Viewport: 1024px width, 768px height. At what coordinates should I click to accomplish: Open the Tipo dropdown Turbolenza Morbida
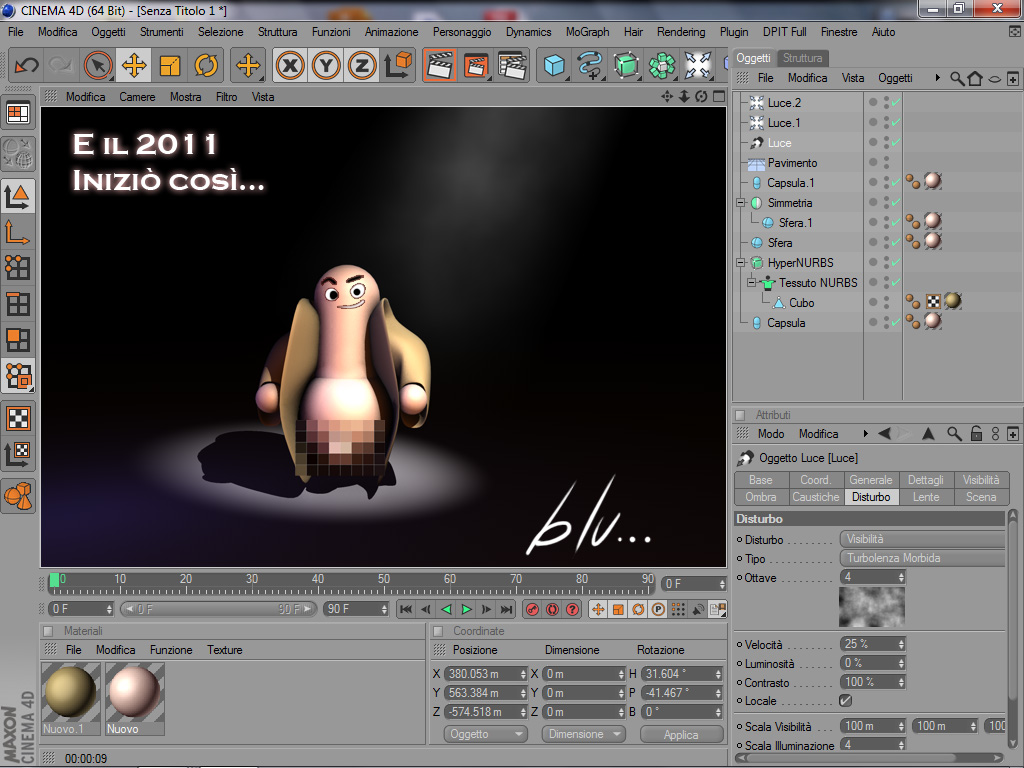click(x=921, y=558)
